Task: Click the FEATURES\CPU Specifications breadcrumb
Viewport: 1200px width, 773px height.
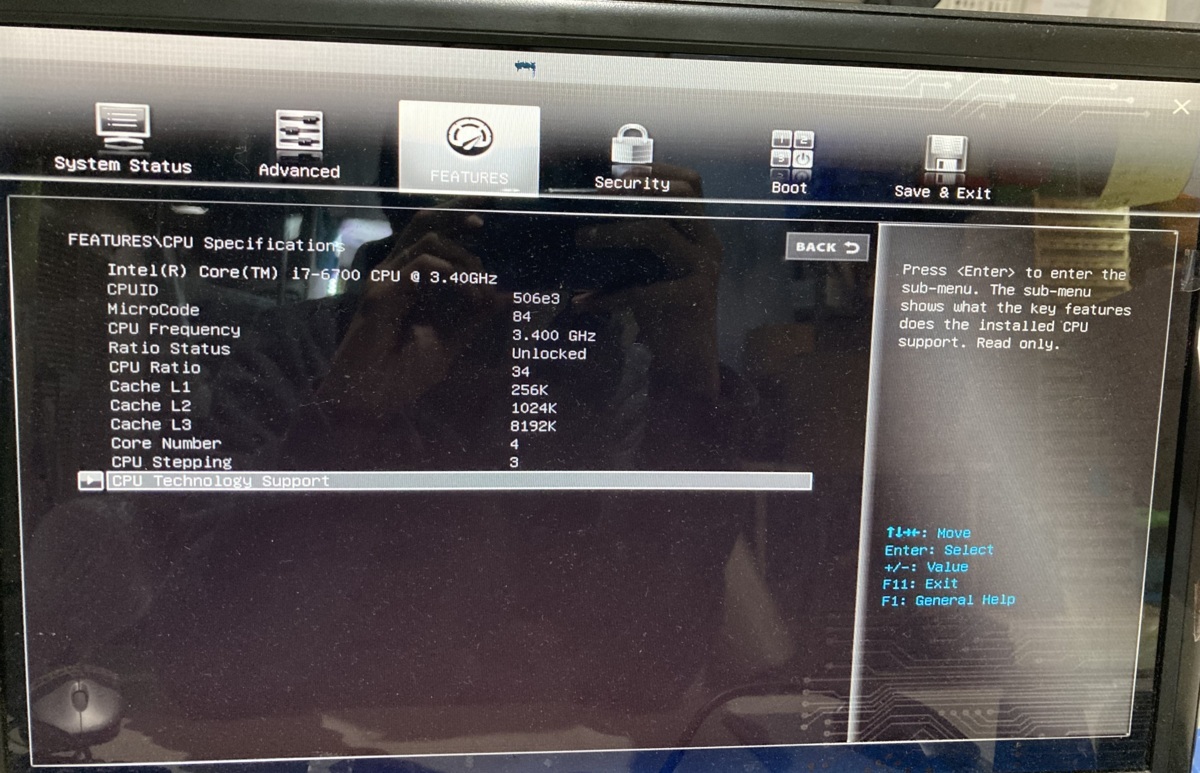Action: pos(206,242)
